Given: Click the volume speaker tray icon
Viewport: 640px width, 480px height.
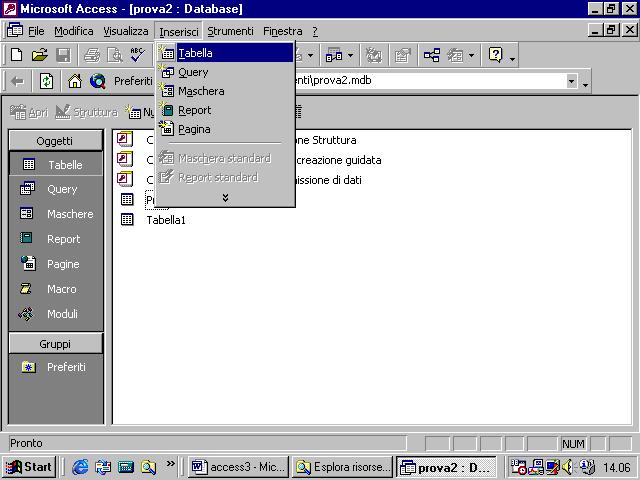Looking at the screenshot, I should pyautogui.click(x=568, y=467).
